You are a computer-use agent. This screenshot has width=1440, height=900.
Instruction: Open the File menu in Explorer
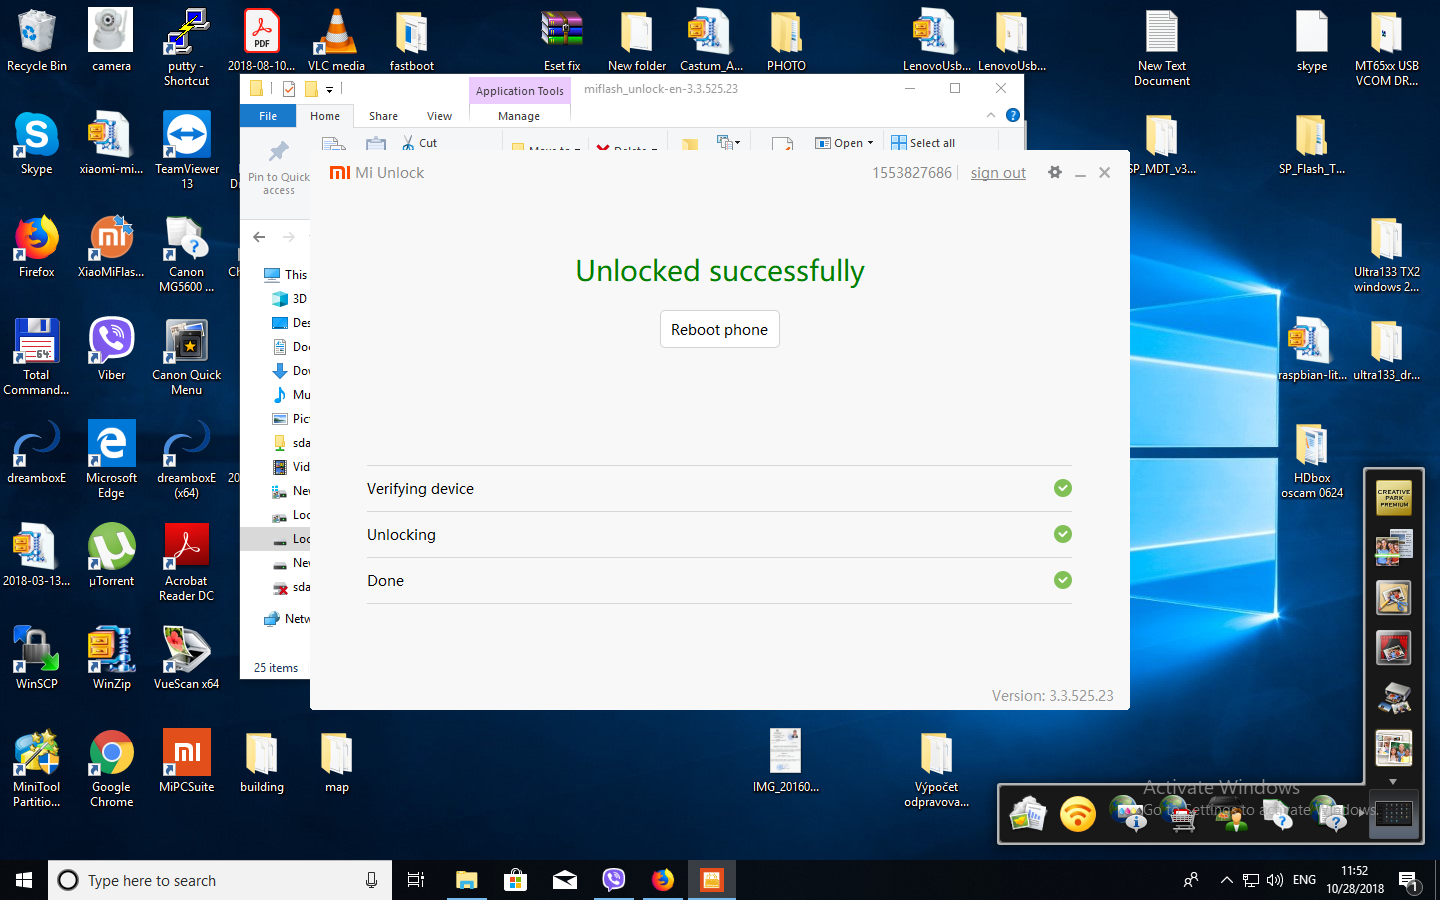(x=268, y=116)
